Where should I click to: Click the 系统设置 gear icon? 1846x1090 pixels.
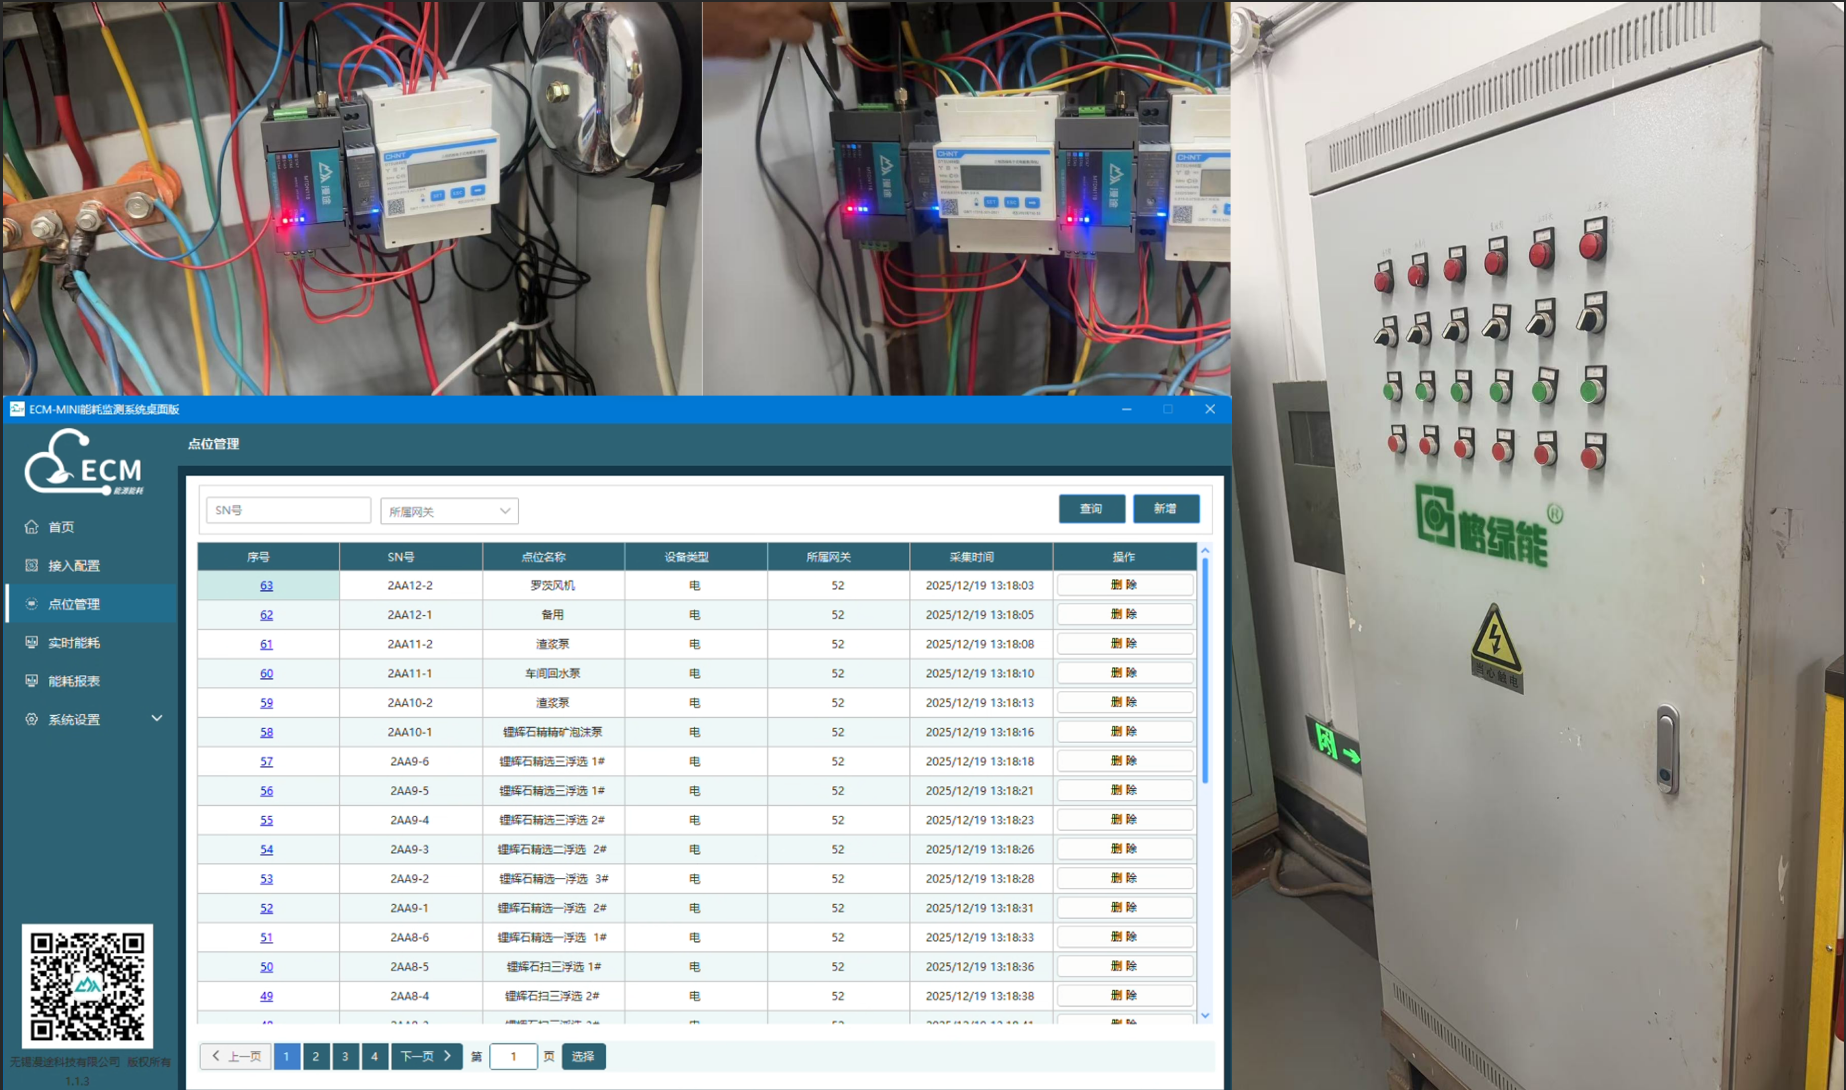(x=32, y=720)
